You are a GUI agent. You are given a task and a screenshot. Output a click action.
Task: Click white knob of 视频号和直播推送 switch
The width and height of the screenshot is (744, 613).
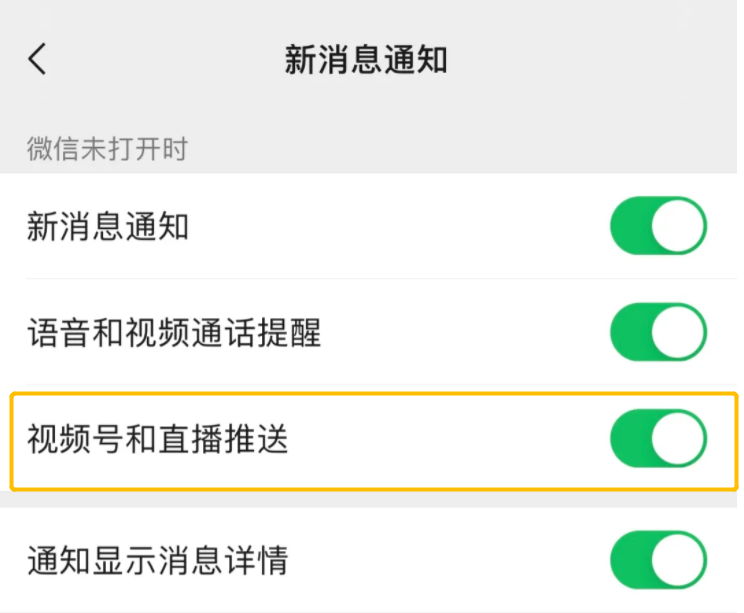tap(678, 438)
